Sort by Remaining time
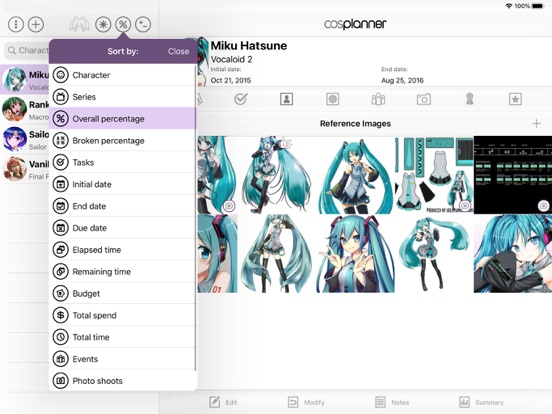Screen dimensions: 552x414 (x=122, y=271)
